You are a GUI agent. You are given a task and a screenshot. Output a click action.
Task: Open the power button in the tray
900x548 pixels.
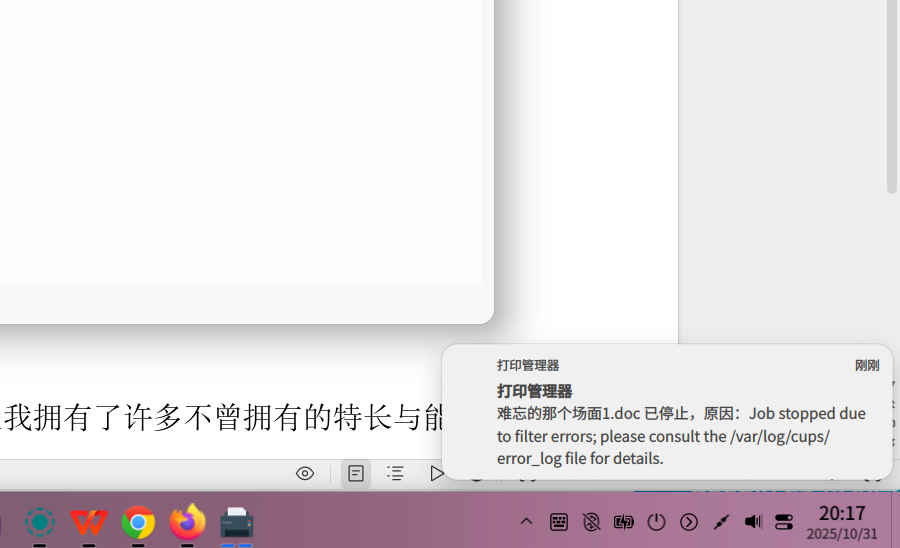point(656,522)
